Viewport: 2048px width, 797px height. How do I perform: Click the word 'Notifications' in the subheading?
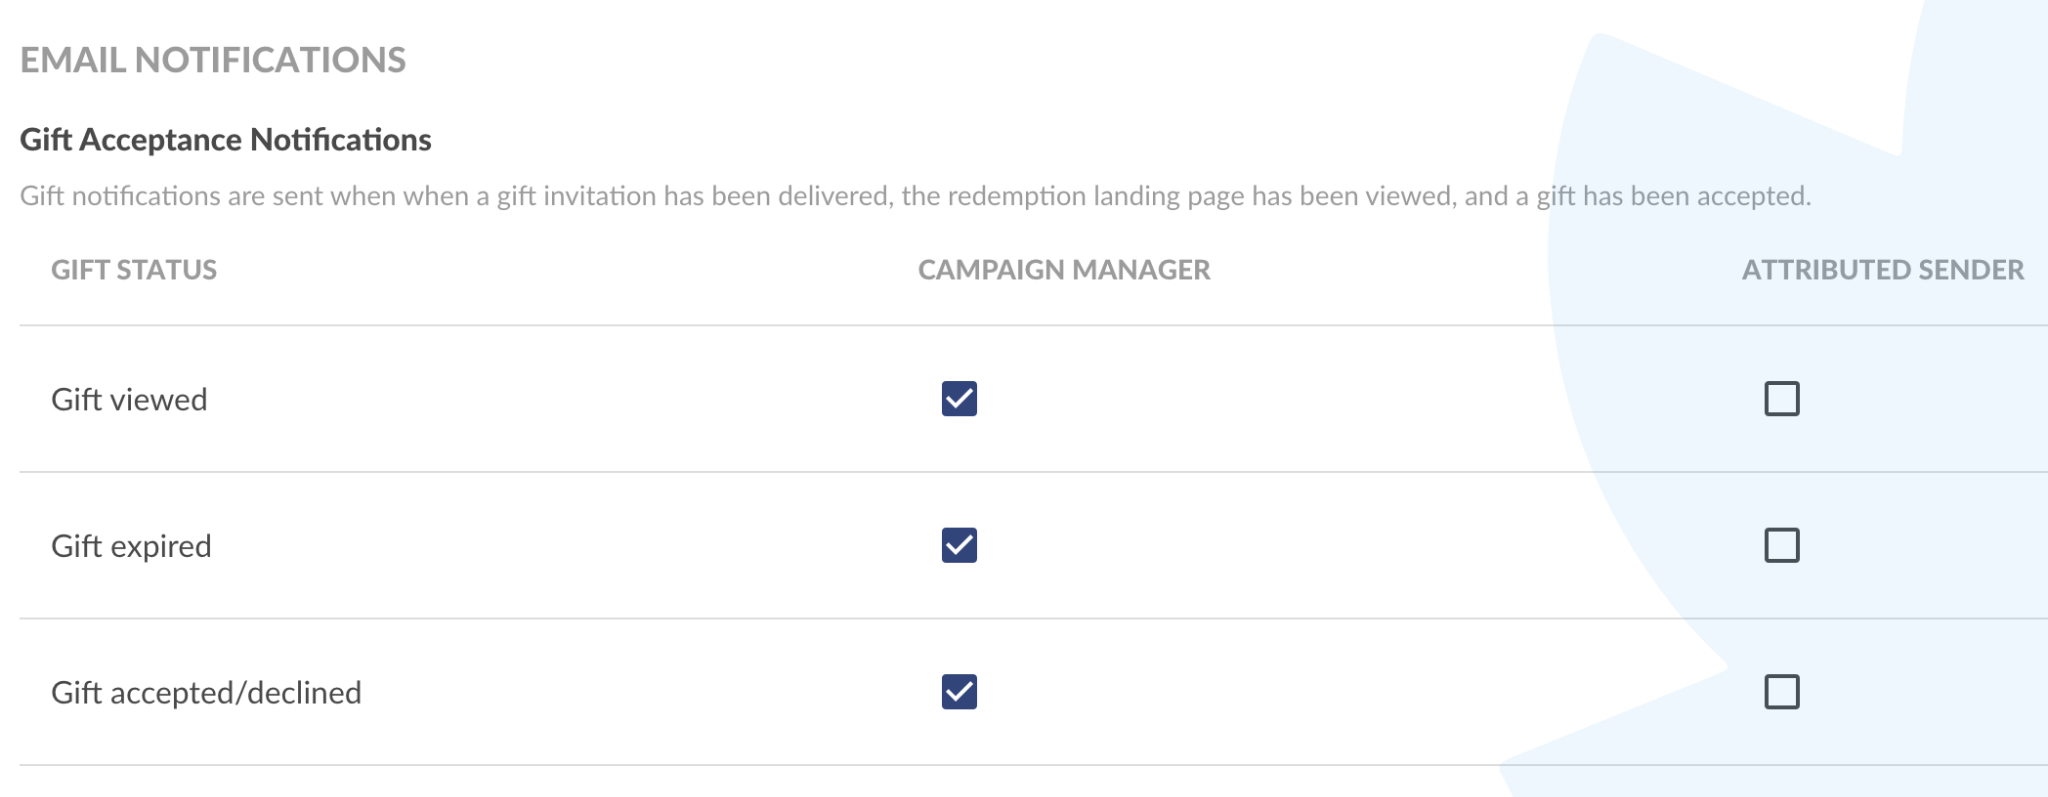point(341,140)
